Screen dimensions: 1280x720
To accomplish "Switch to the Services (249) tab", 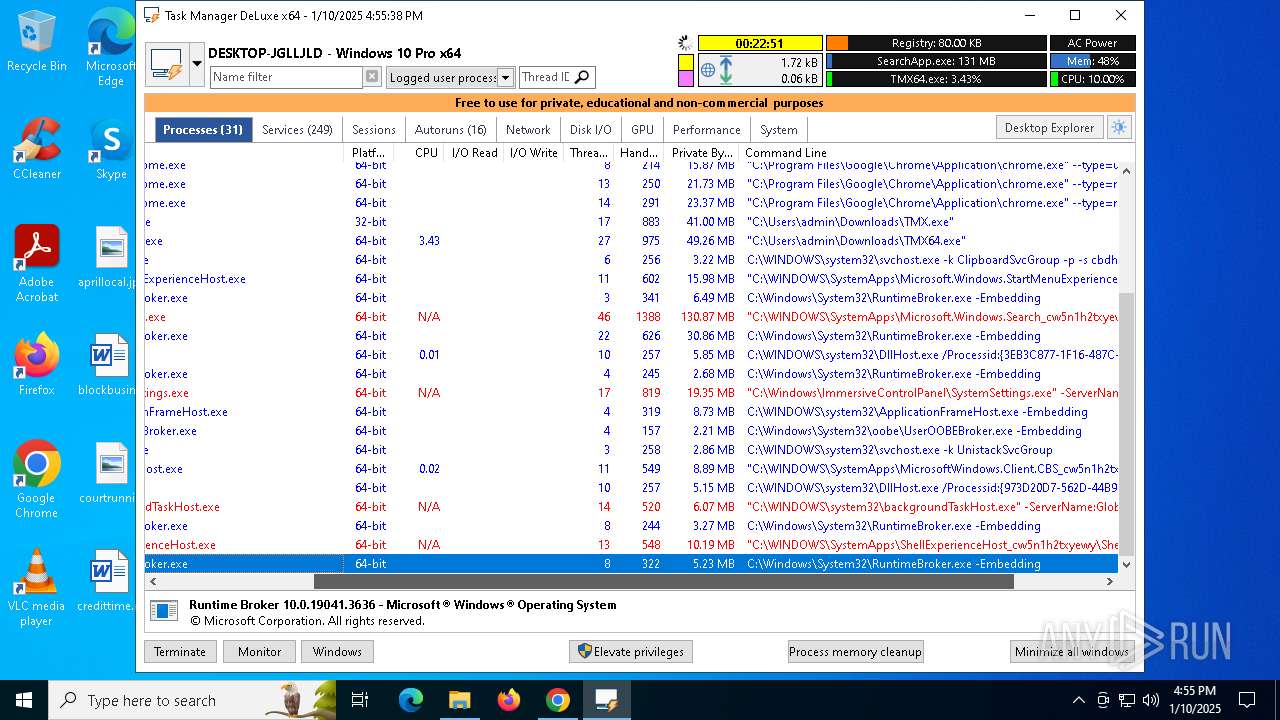I will coord(297,129).
